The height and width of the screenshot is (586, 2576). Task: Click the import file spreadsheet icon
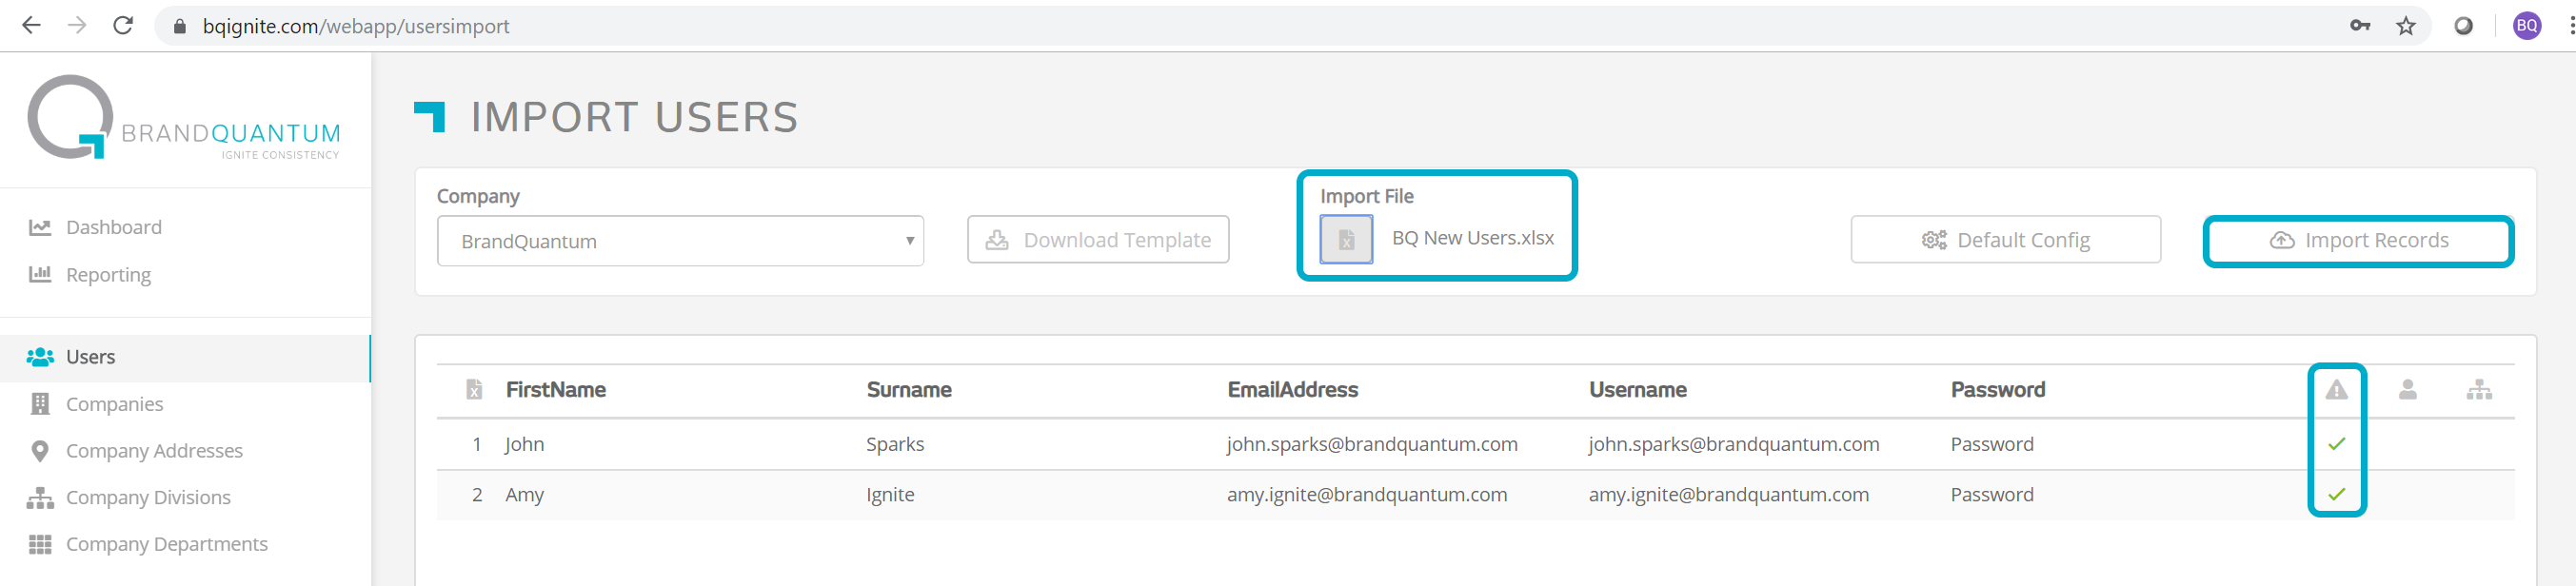pyautogui.click(x=1346, y=240)
